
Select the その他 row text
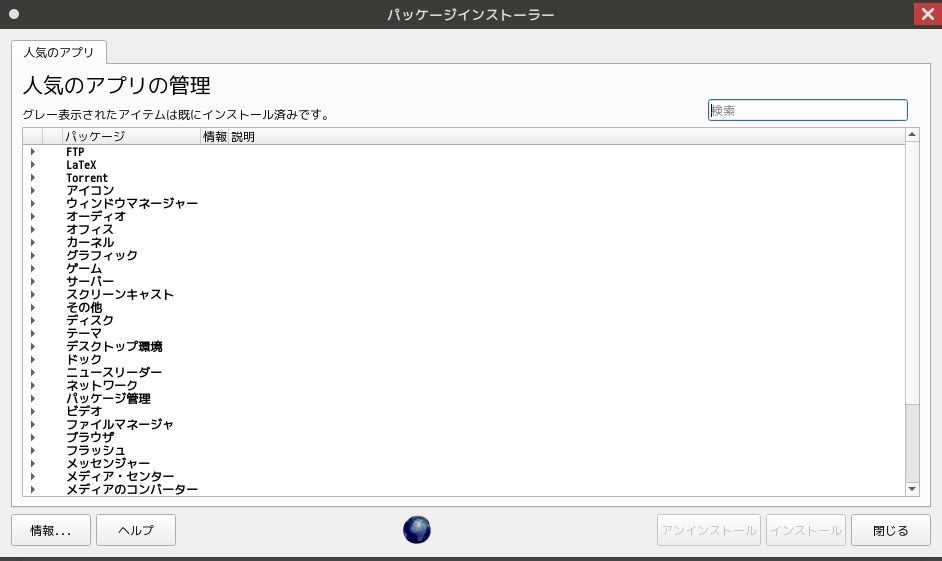coord(84,308)
